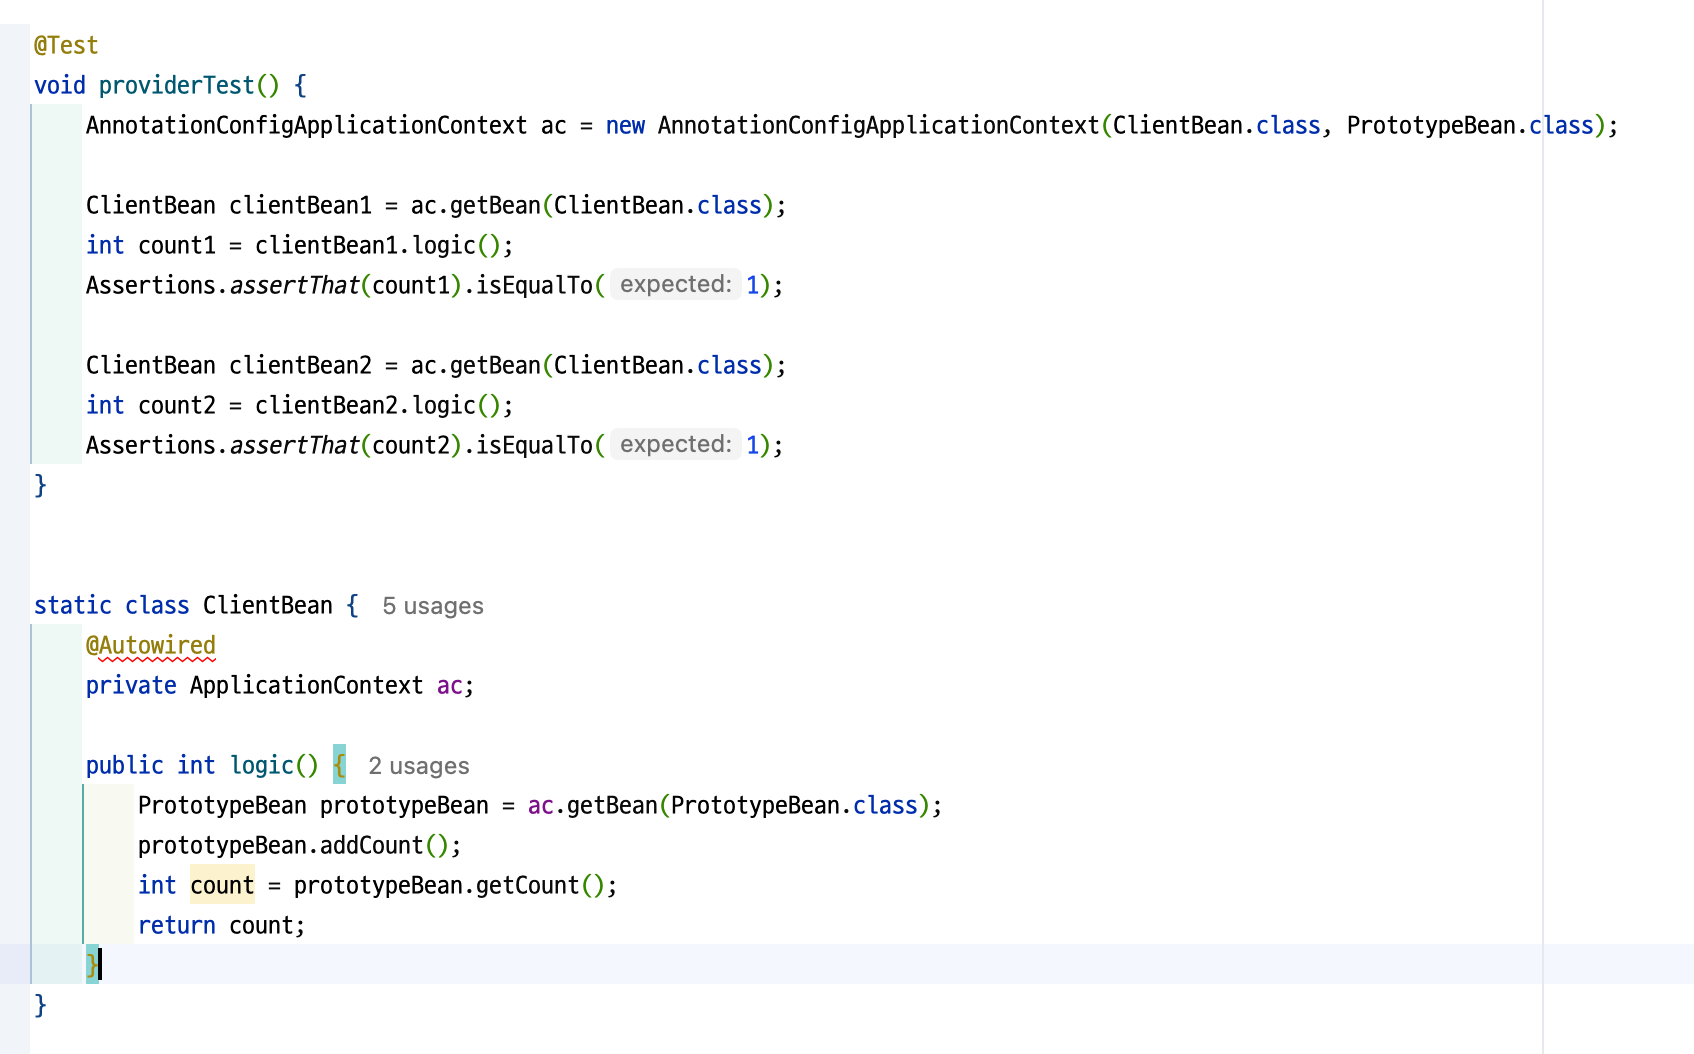Click the 'public' keyword of logic method
The height and width of the screenshot is (1054, 1694).
pos(125,766)
